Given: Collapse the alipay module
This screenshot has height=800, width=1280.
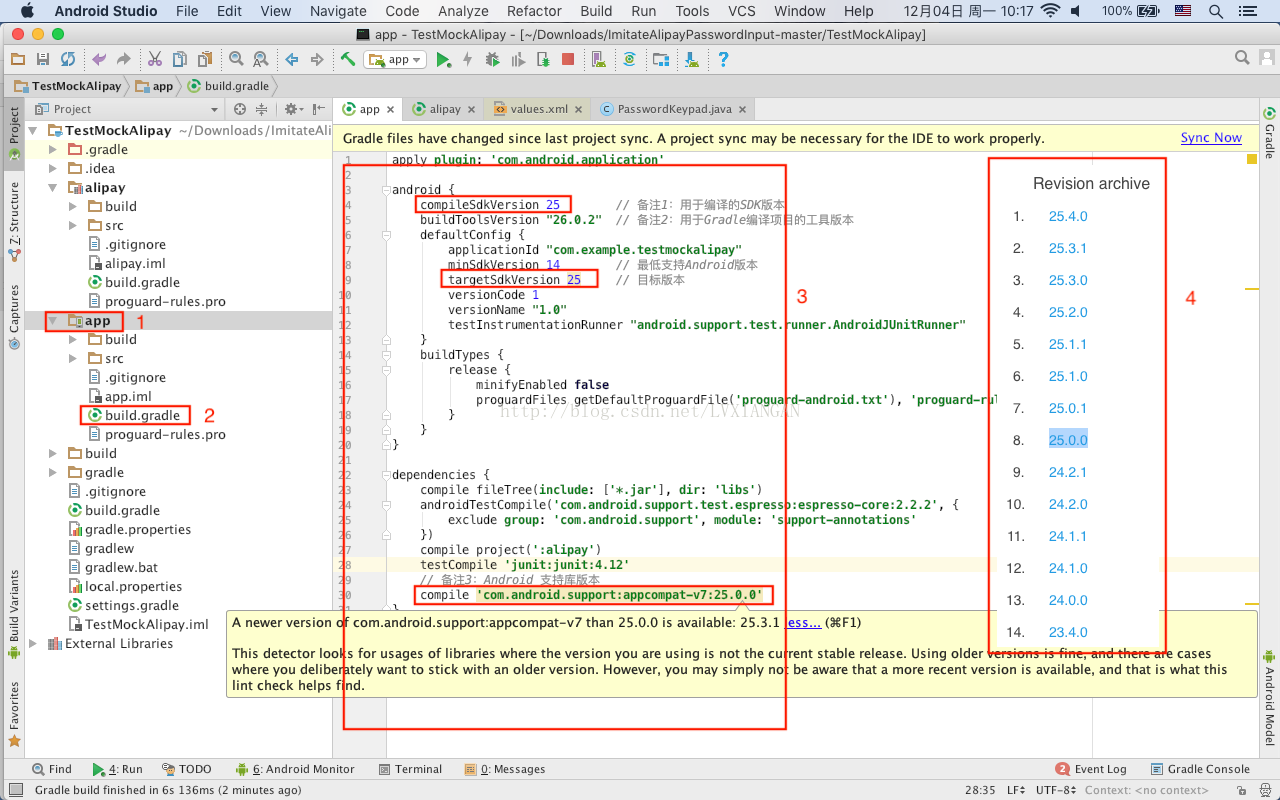Looking at the screenshot, I should (x=54, y=187).
